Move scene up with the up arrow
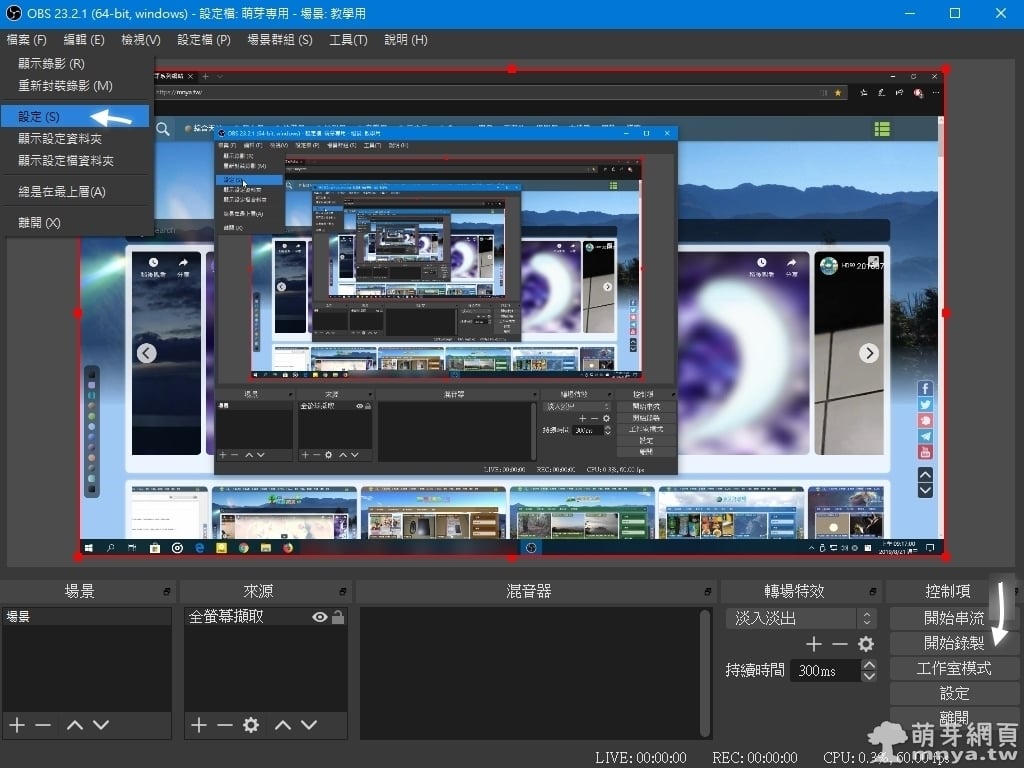Image resolution: width=1024 pixels, height=768 pixels. pos(75,725)
